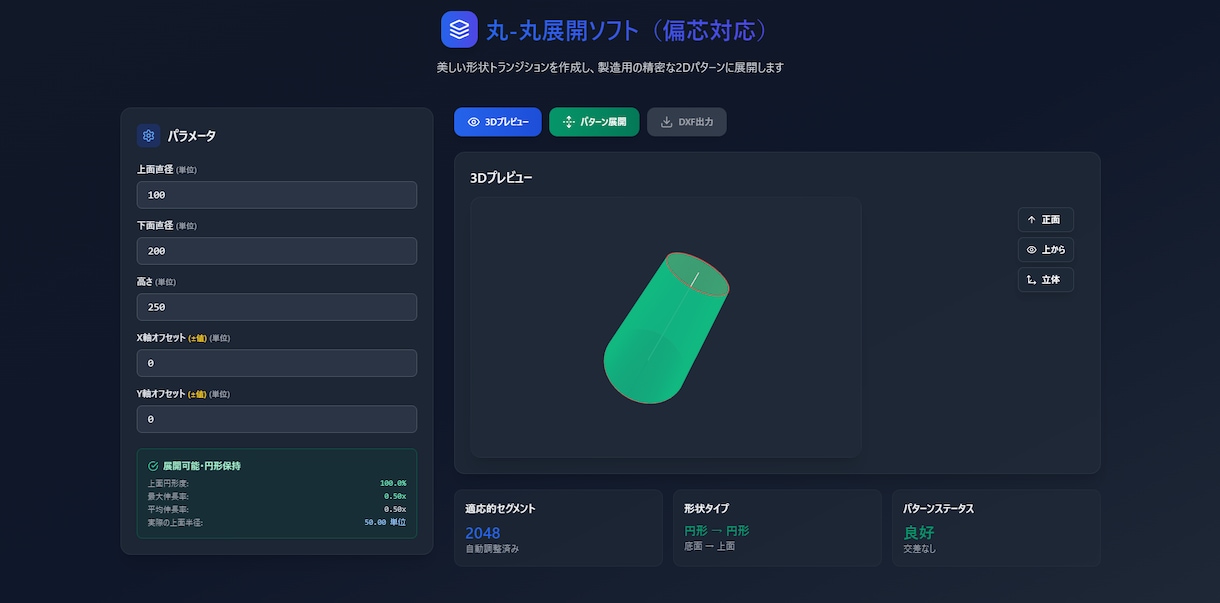Click the 良好 pattern status text
The image size is (1220, 603).
[919, 533]
